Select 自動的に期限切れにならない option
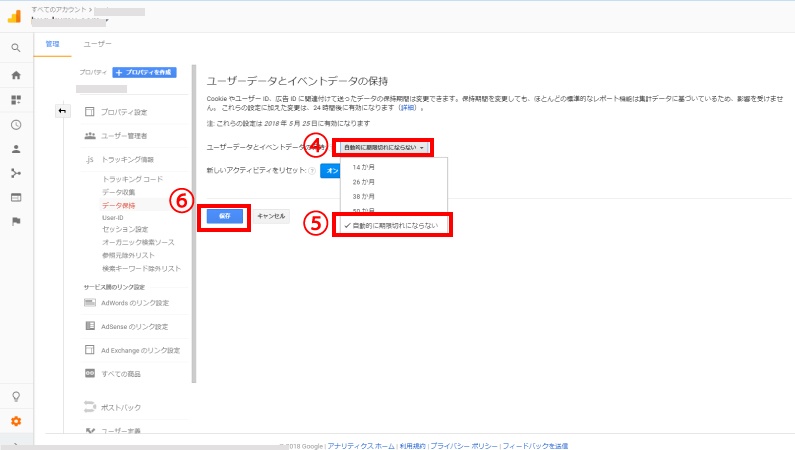The width and height of the screenshot is (795, 450). [392, 226]
